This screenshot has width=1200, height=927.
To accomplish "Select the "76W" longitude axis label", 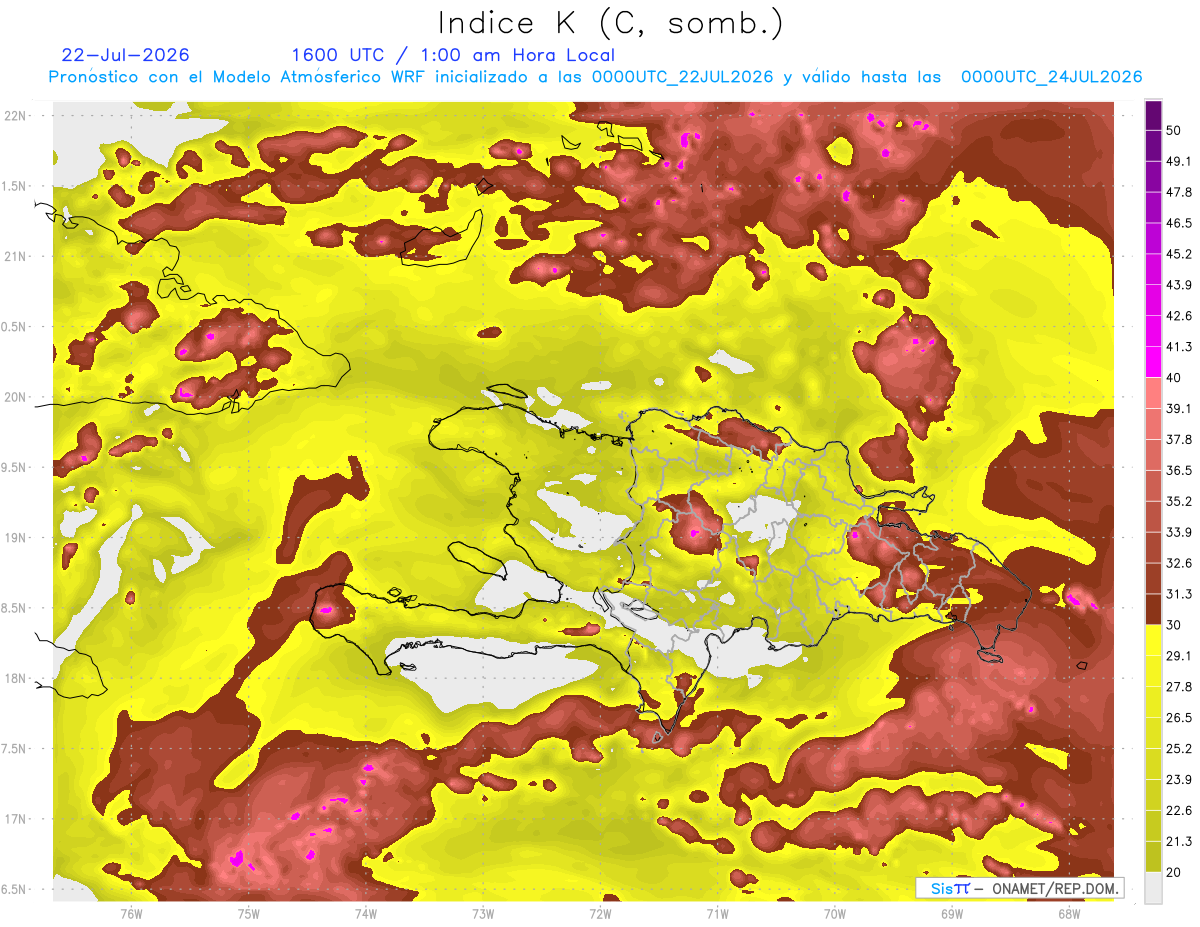I will (x=131, y=913).
